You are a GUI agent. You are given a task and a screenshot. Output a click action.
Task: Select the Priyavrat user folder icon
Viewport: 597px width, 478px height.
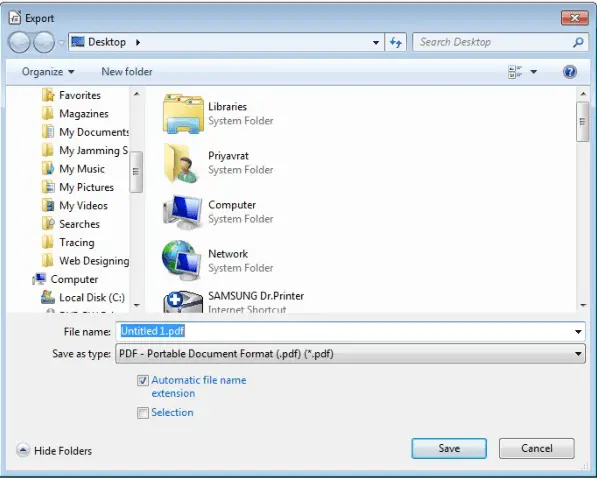pos(180,163)
